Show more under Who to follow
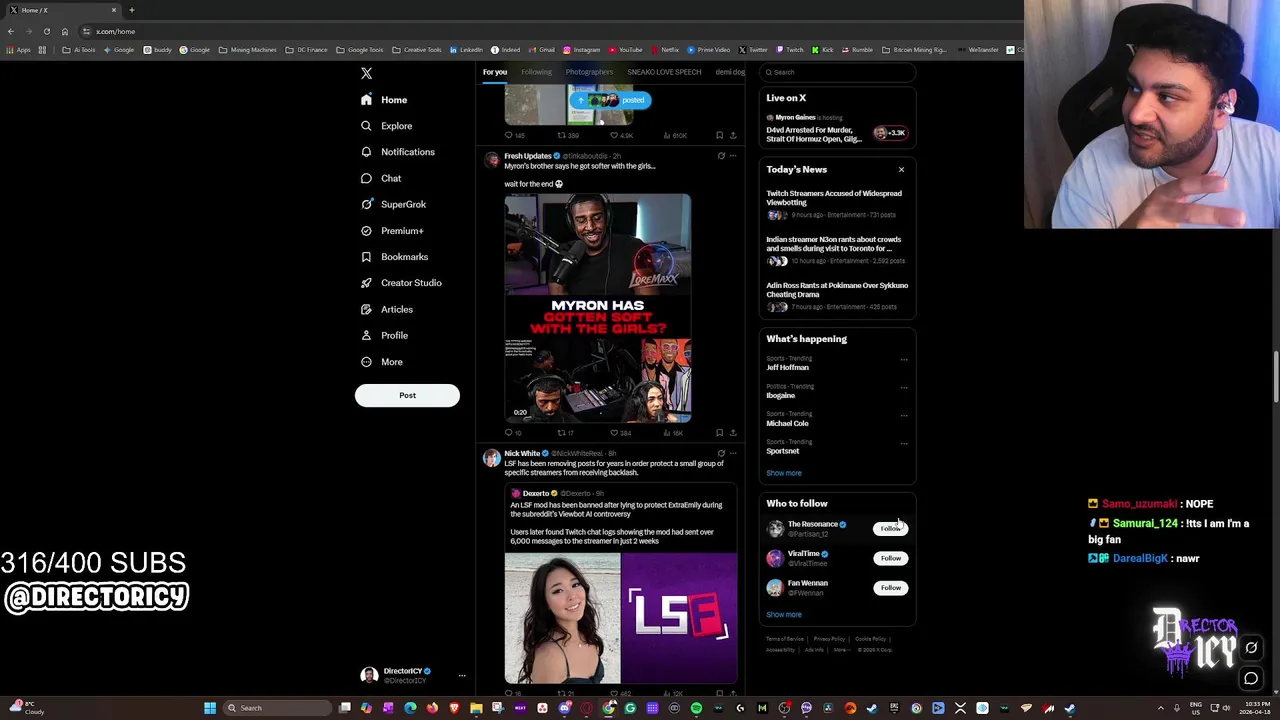This screenshot has height=720, width=1280. coord(784,615)
